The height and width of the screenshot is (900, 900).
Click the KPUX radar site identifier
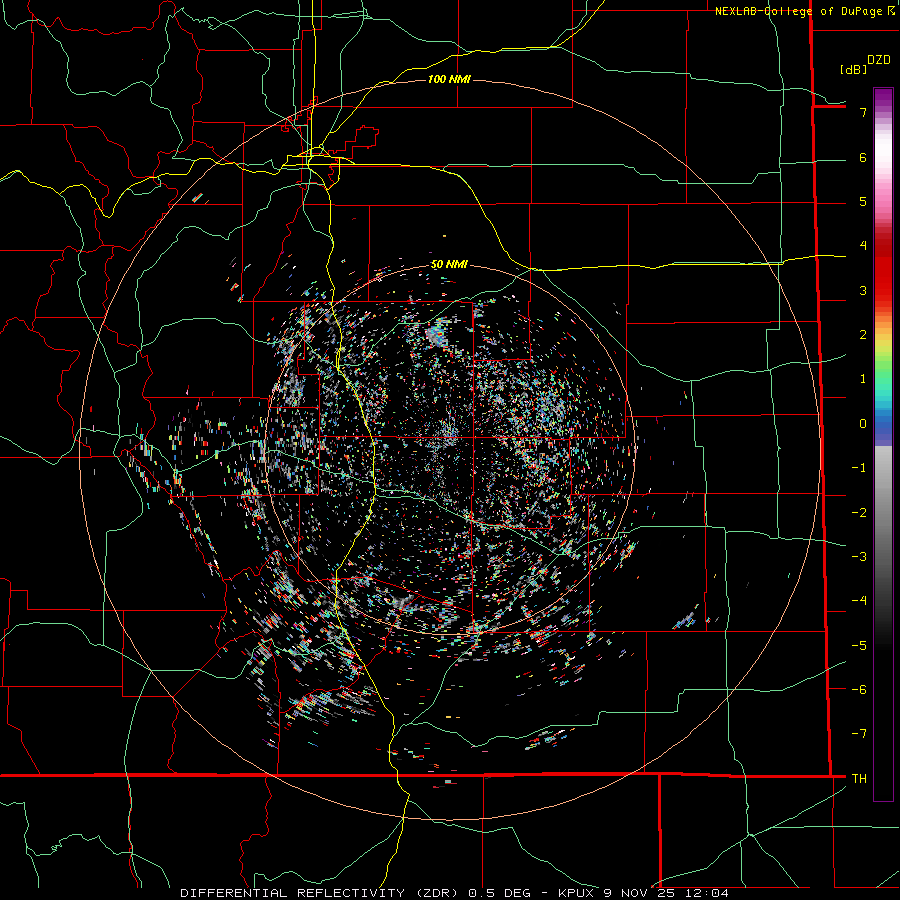pos(577,893)
